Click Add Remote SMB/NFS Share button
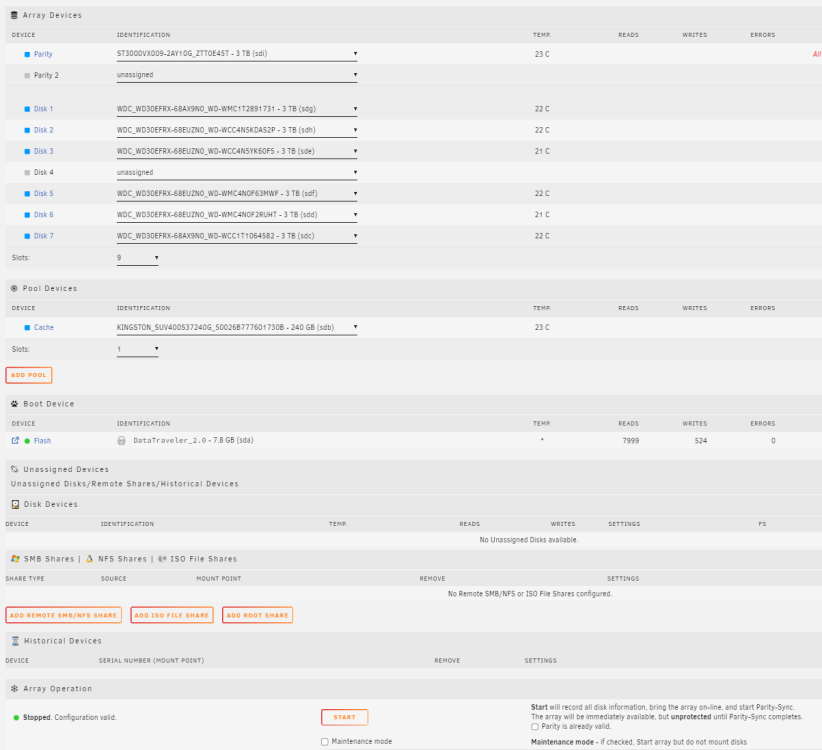The height and width of the screenshot is (750, 822). pos(63,615)
